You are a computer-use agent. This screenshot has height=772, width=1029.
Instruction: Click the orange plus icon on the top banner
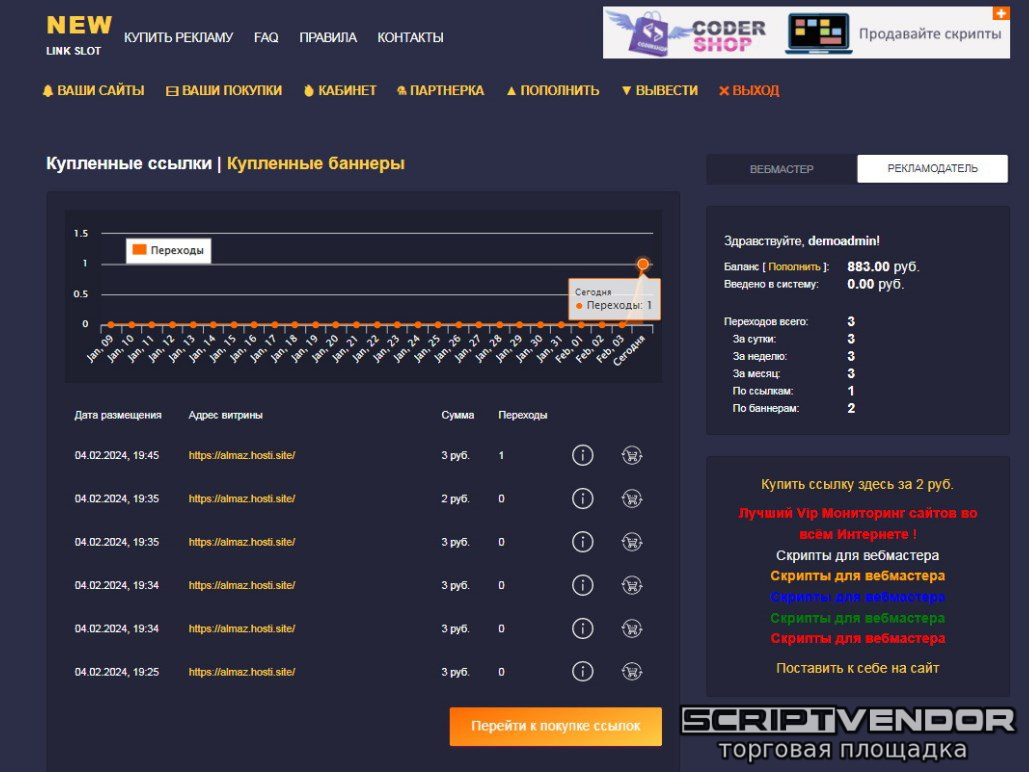(1000, 14)
